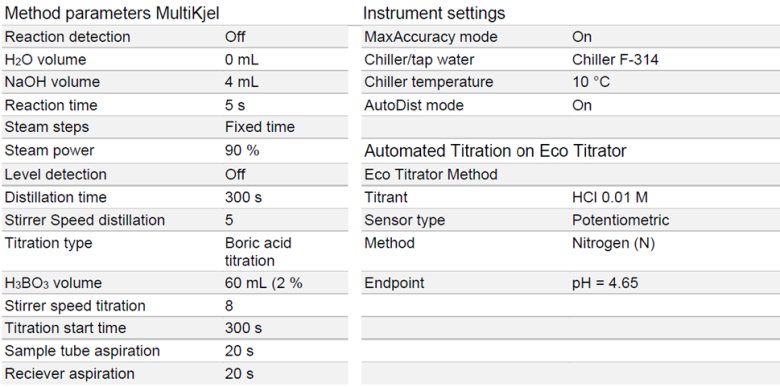The image size is (780, 387).
Task: Click the Stirrer speed titration value 8
Action: 229,305
